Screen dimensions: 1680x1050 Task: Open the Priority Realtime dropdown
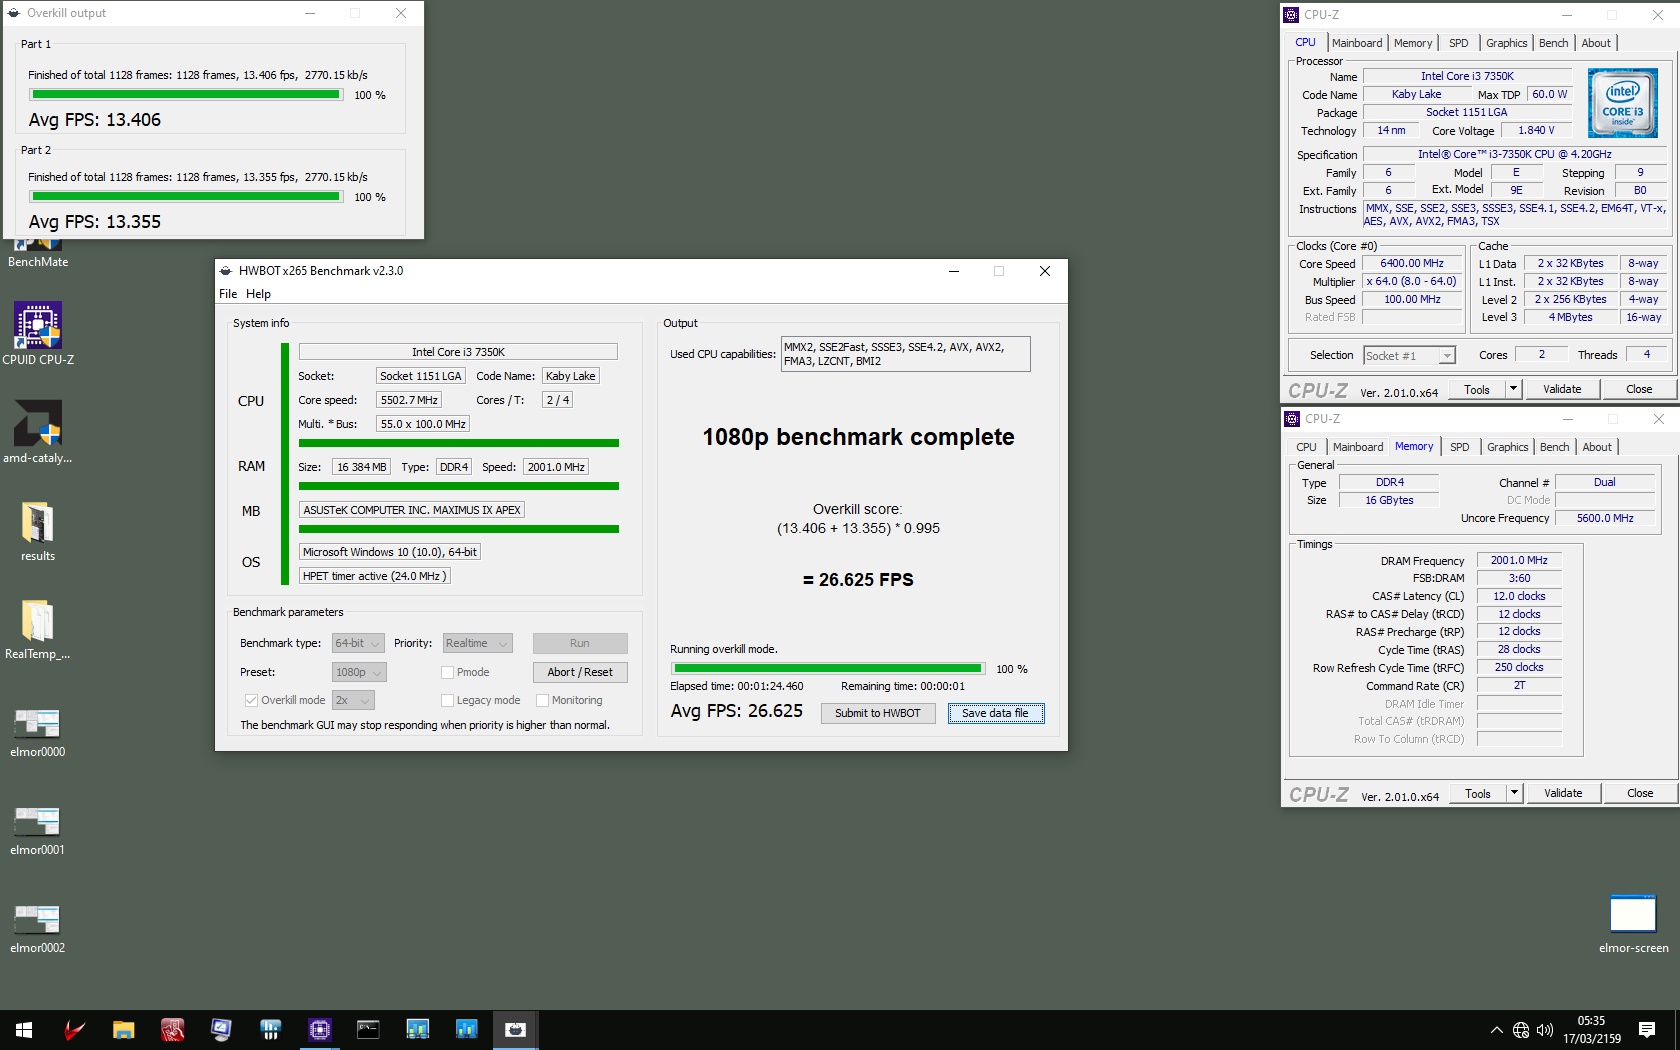(478, 643)
